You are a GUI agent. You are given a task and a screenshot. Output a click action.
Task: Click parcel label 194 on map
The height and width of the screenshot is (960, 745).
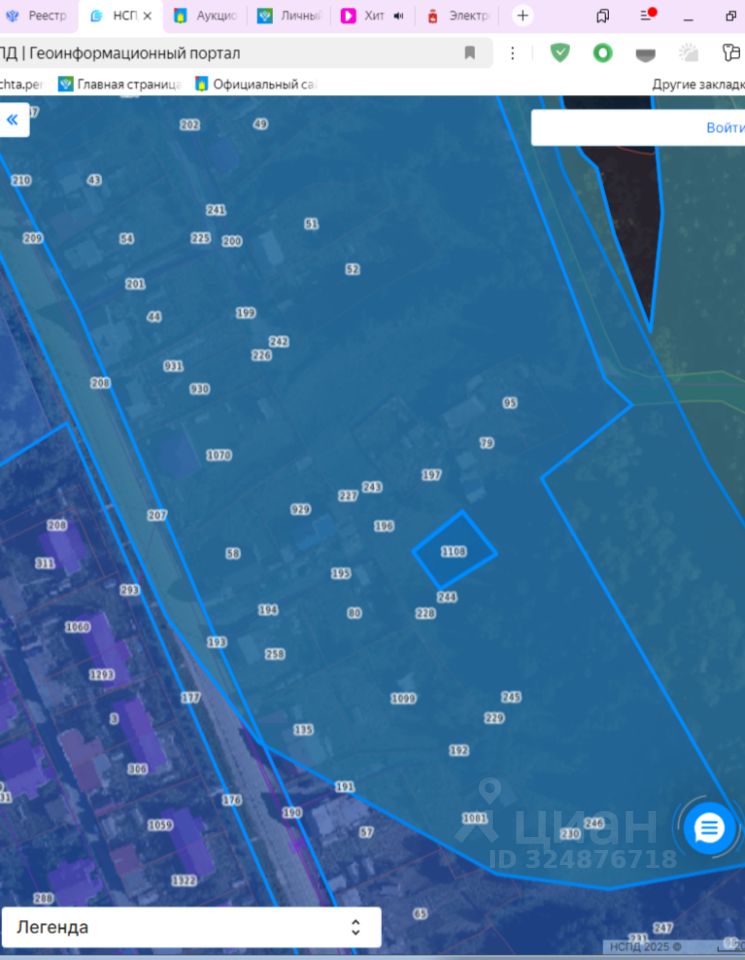tap(268, 610)
